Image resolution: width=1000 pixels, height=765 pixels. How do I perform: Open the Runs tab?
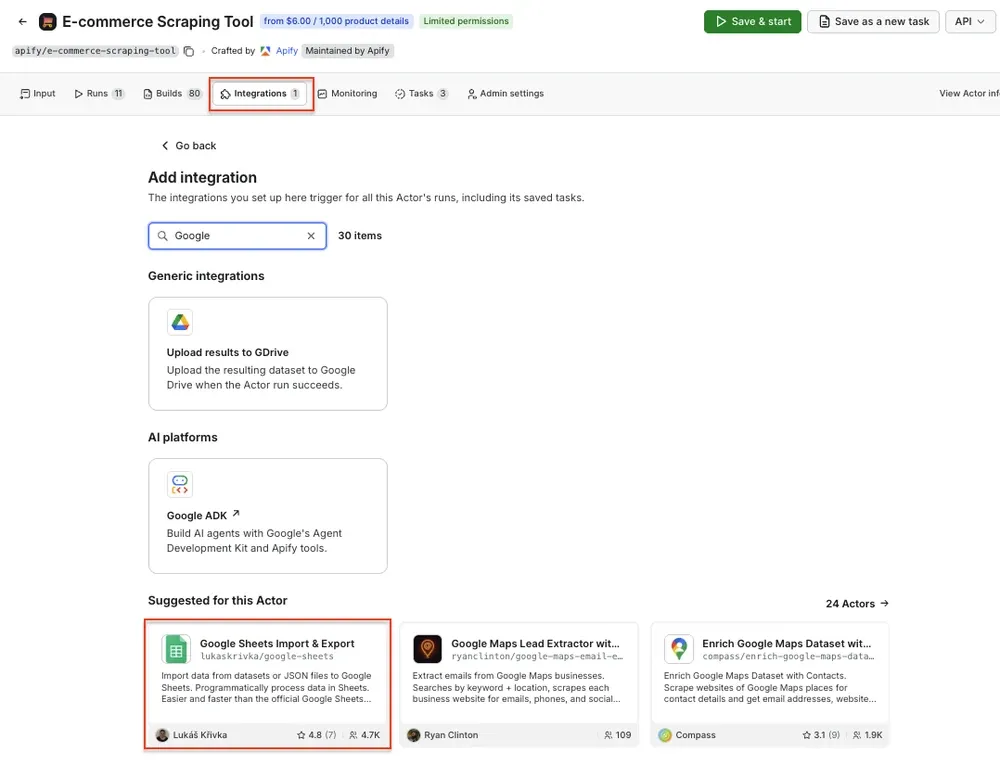(99, 94)
